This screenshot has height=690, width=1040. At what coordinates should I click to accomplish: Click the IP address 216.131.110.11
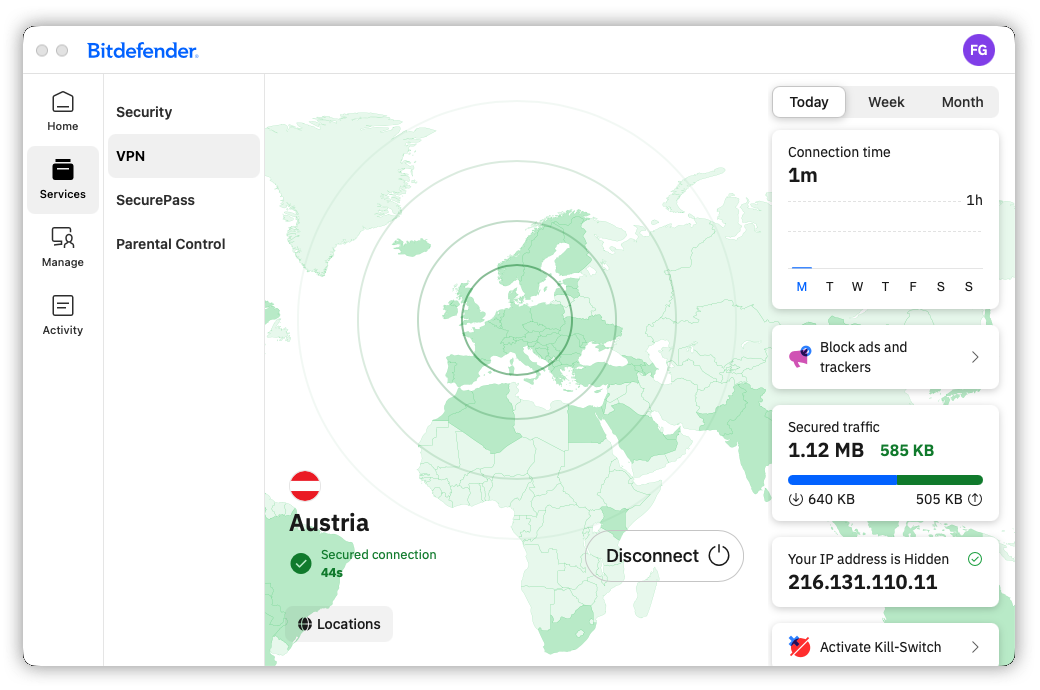click(x=862, y=583)
